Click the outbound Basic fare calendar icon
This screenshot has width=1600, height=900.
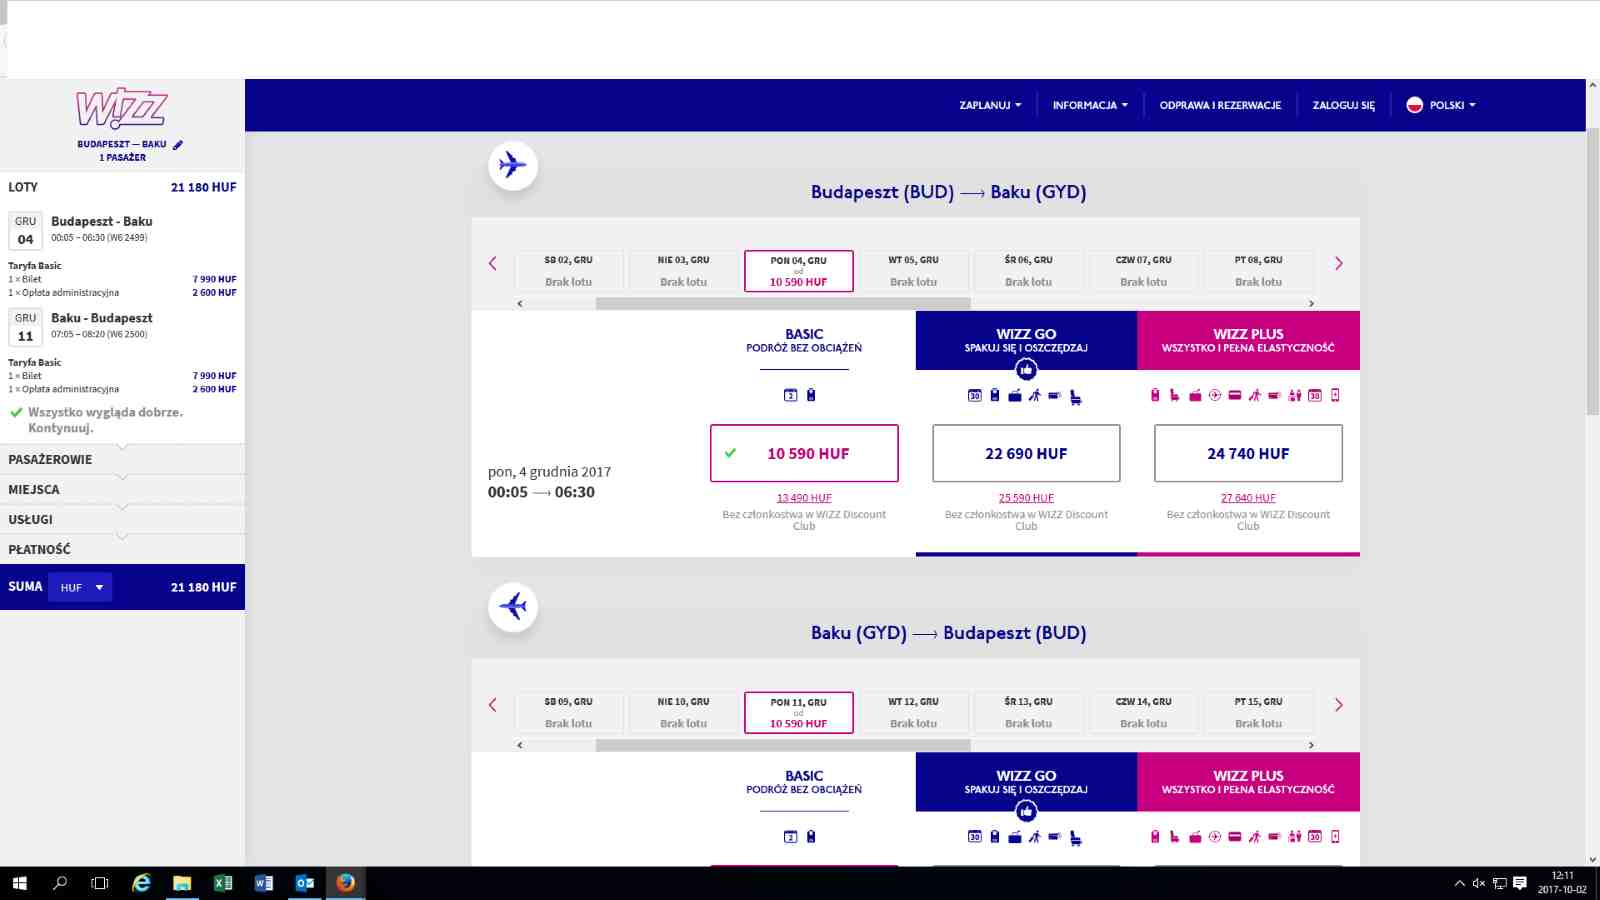pos(790,395)
